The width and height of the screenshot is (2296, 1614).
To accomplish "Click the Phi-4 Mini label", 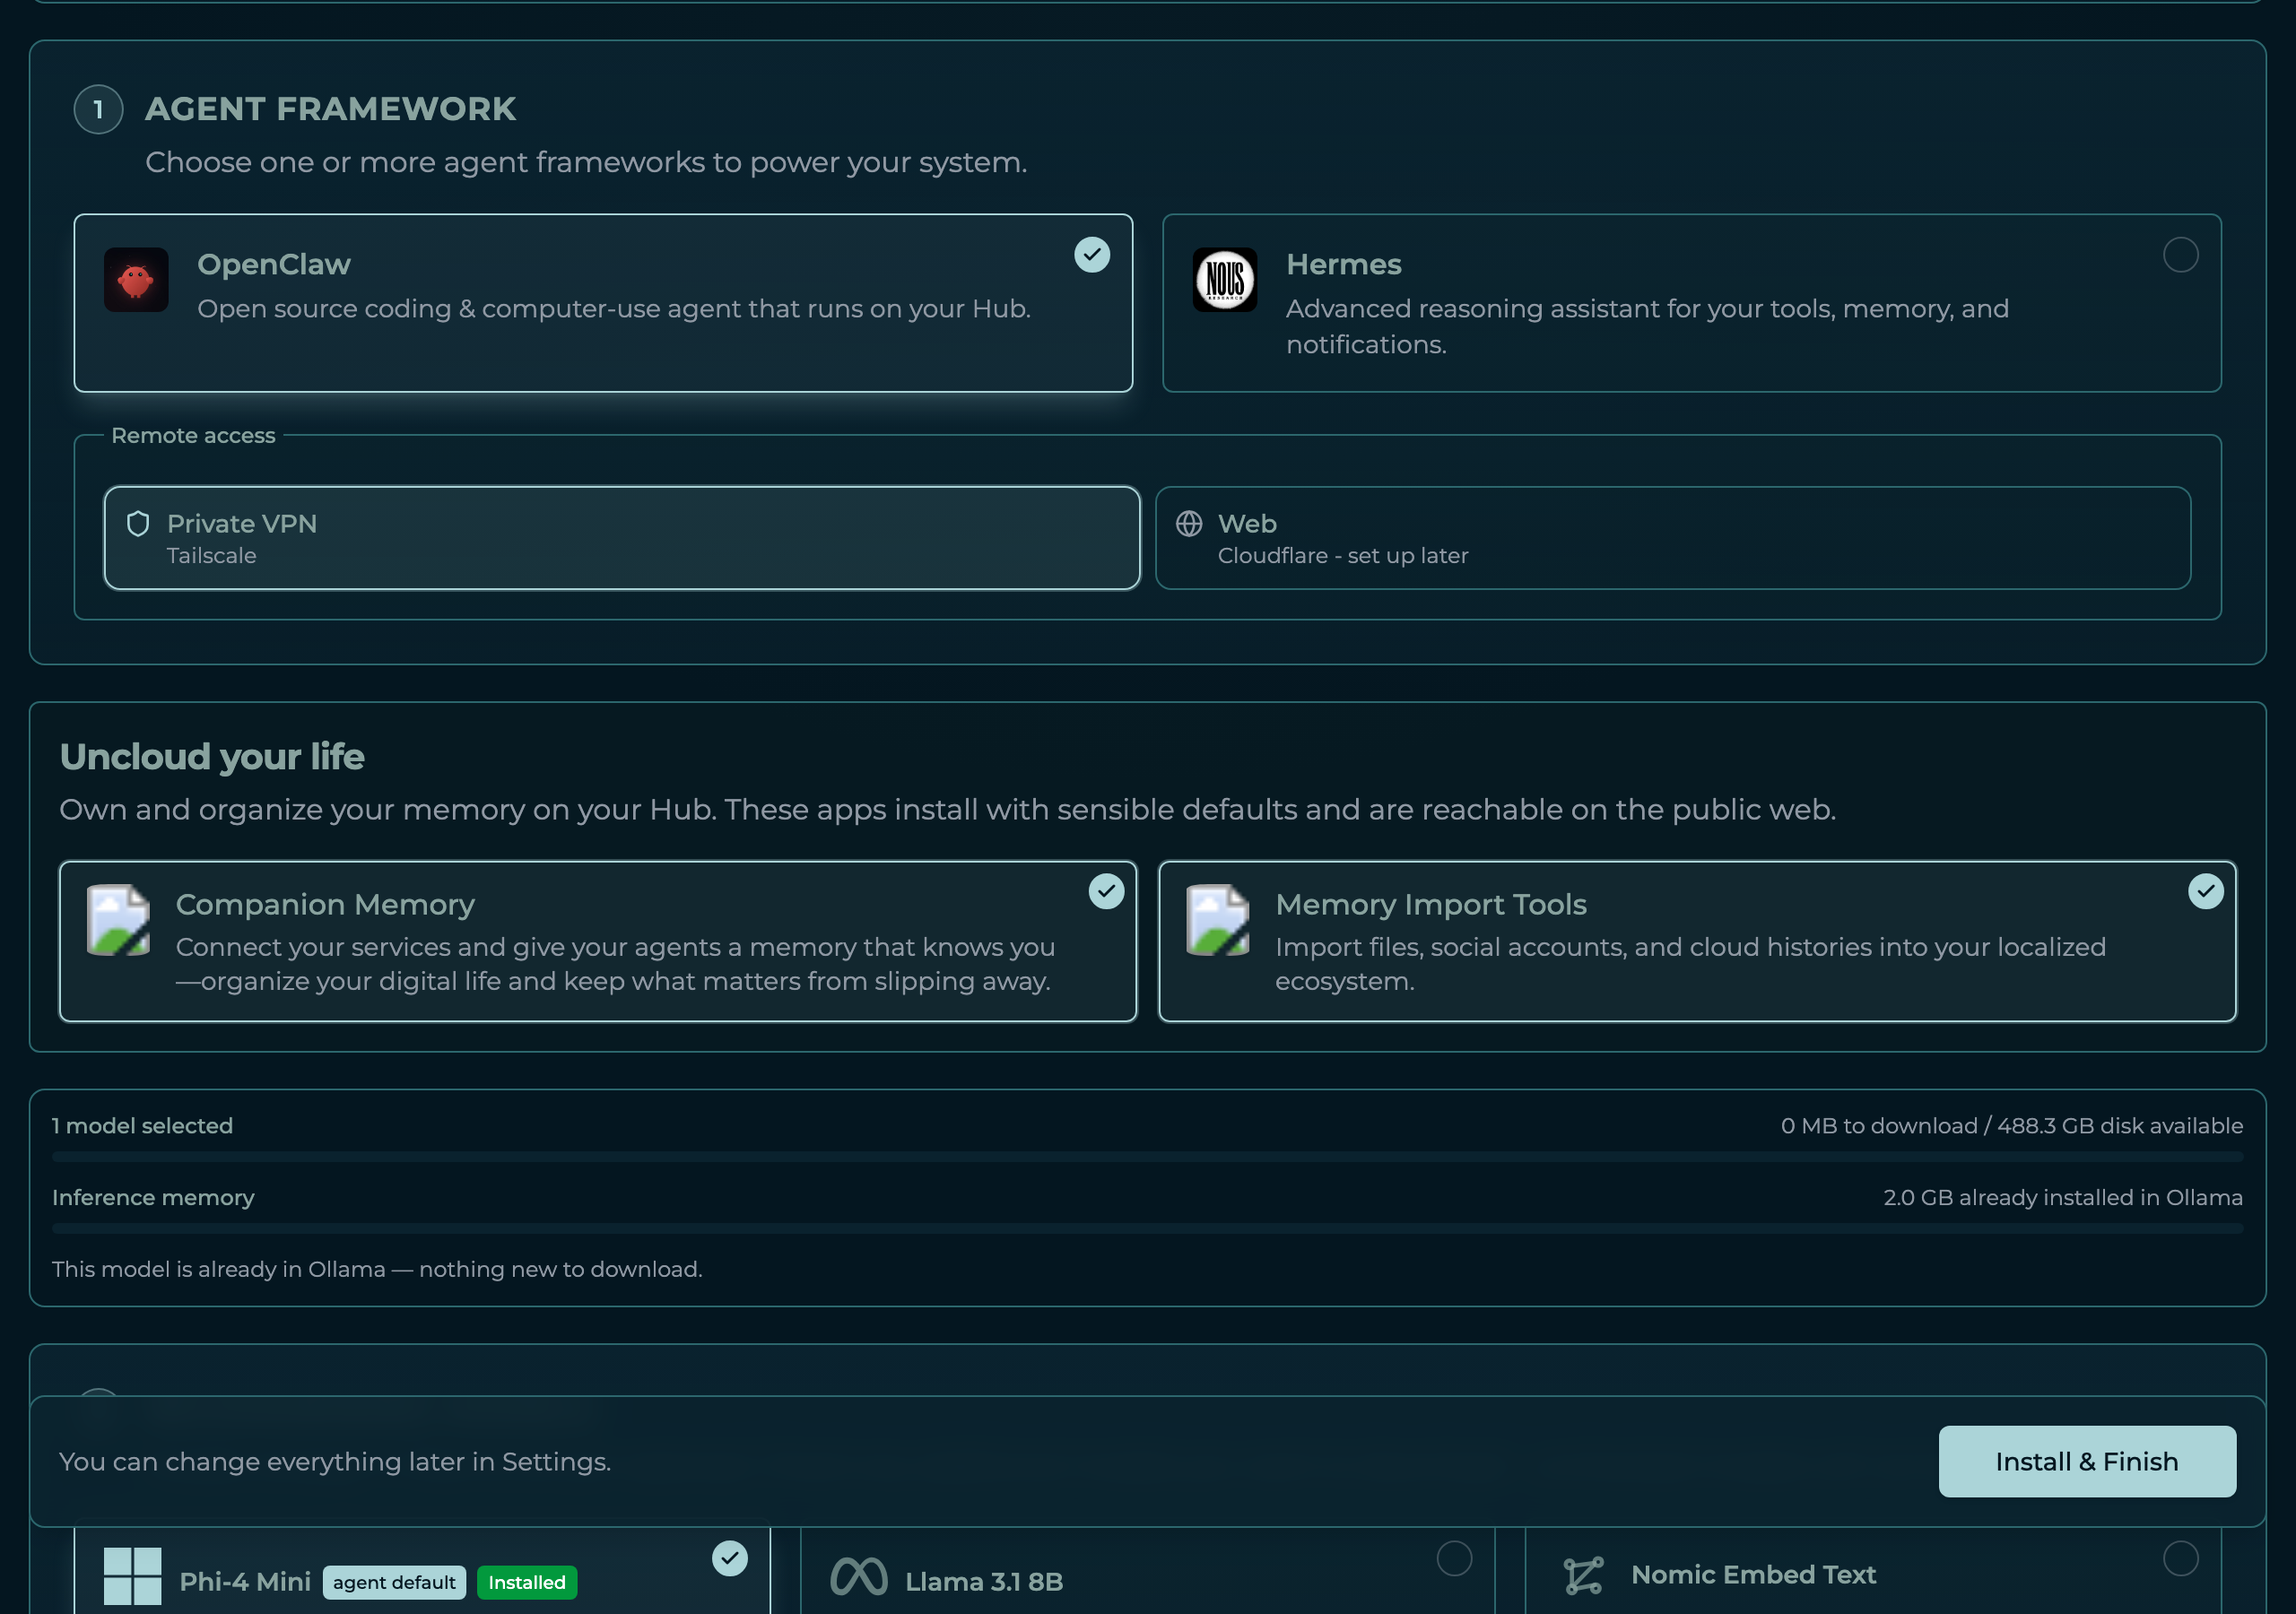I will pyautogui.click(x=245, y=1582).
